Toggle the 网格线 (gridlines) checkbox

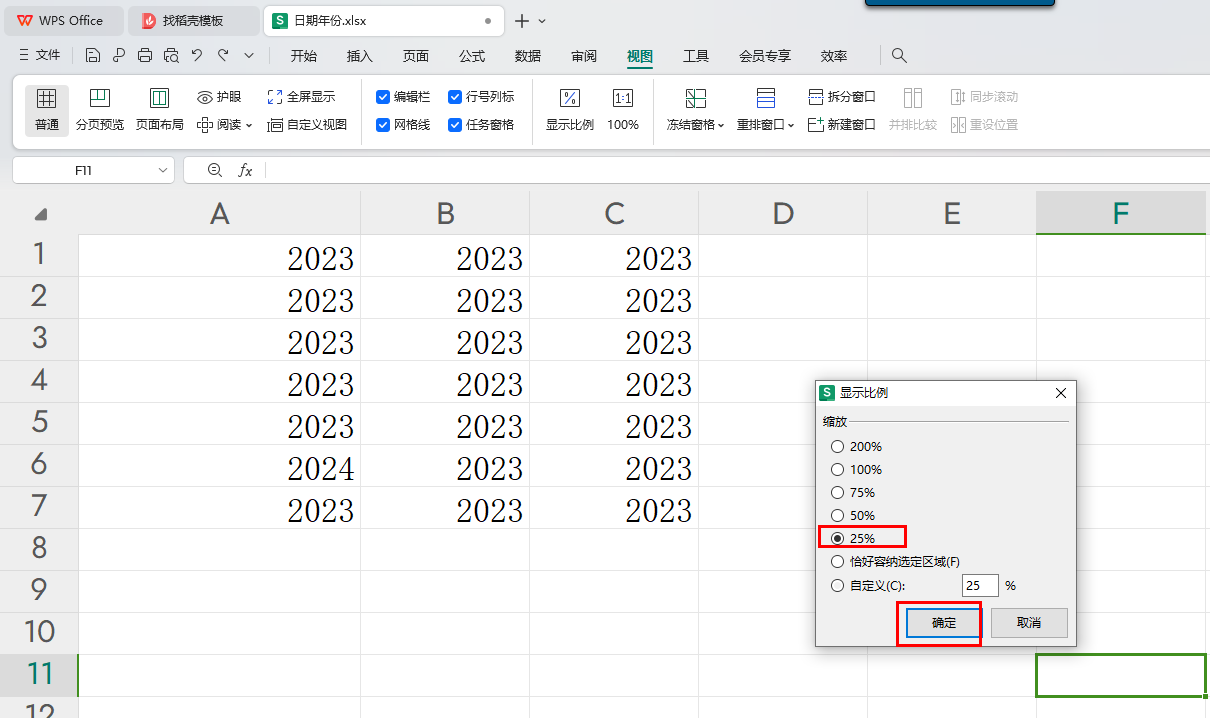[x=383, y=125]
